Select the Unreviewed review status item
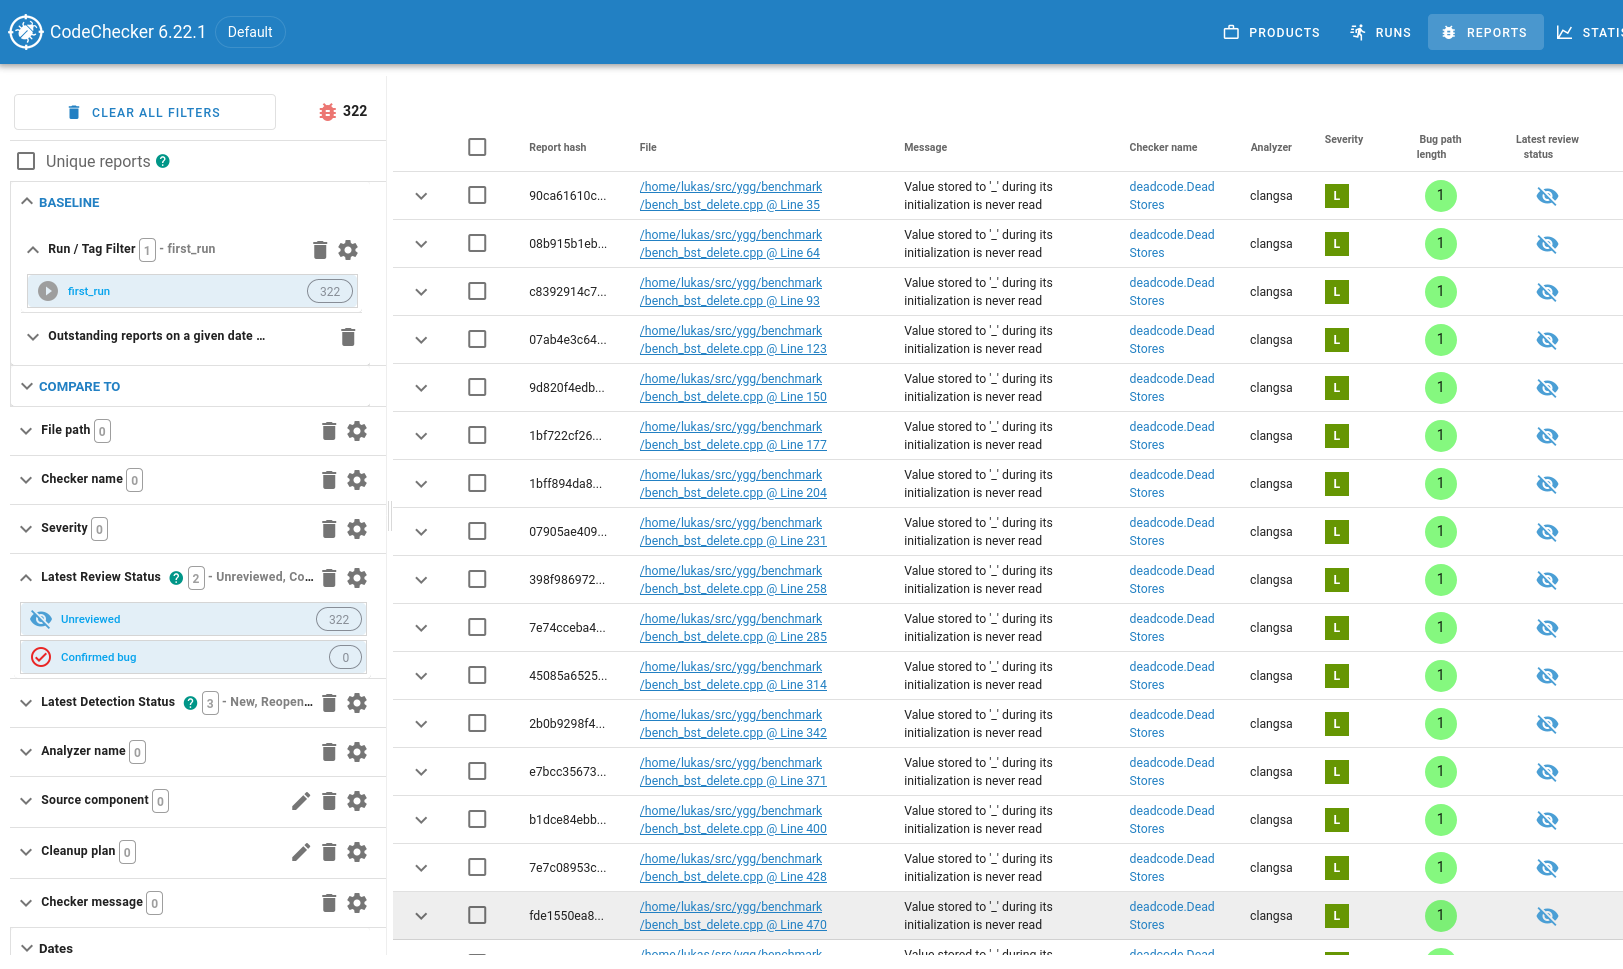This screenshot has height=969, width=1623. [x=193, y=619]
